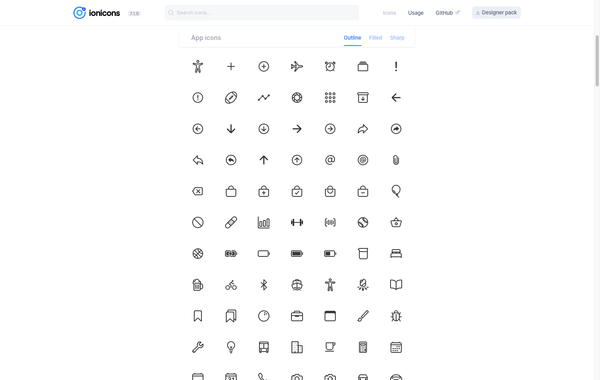This screenshot has width=600, height=380.
Task: Select the accessibility person icon
Action: click(197, 66)
